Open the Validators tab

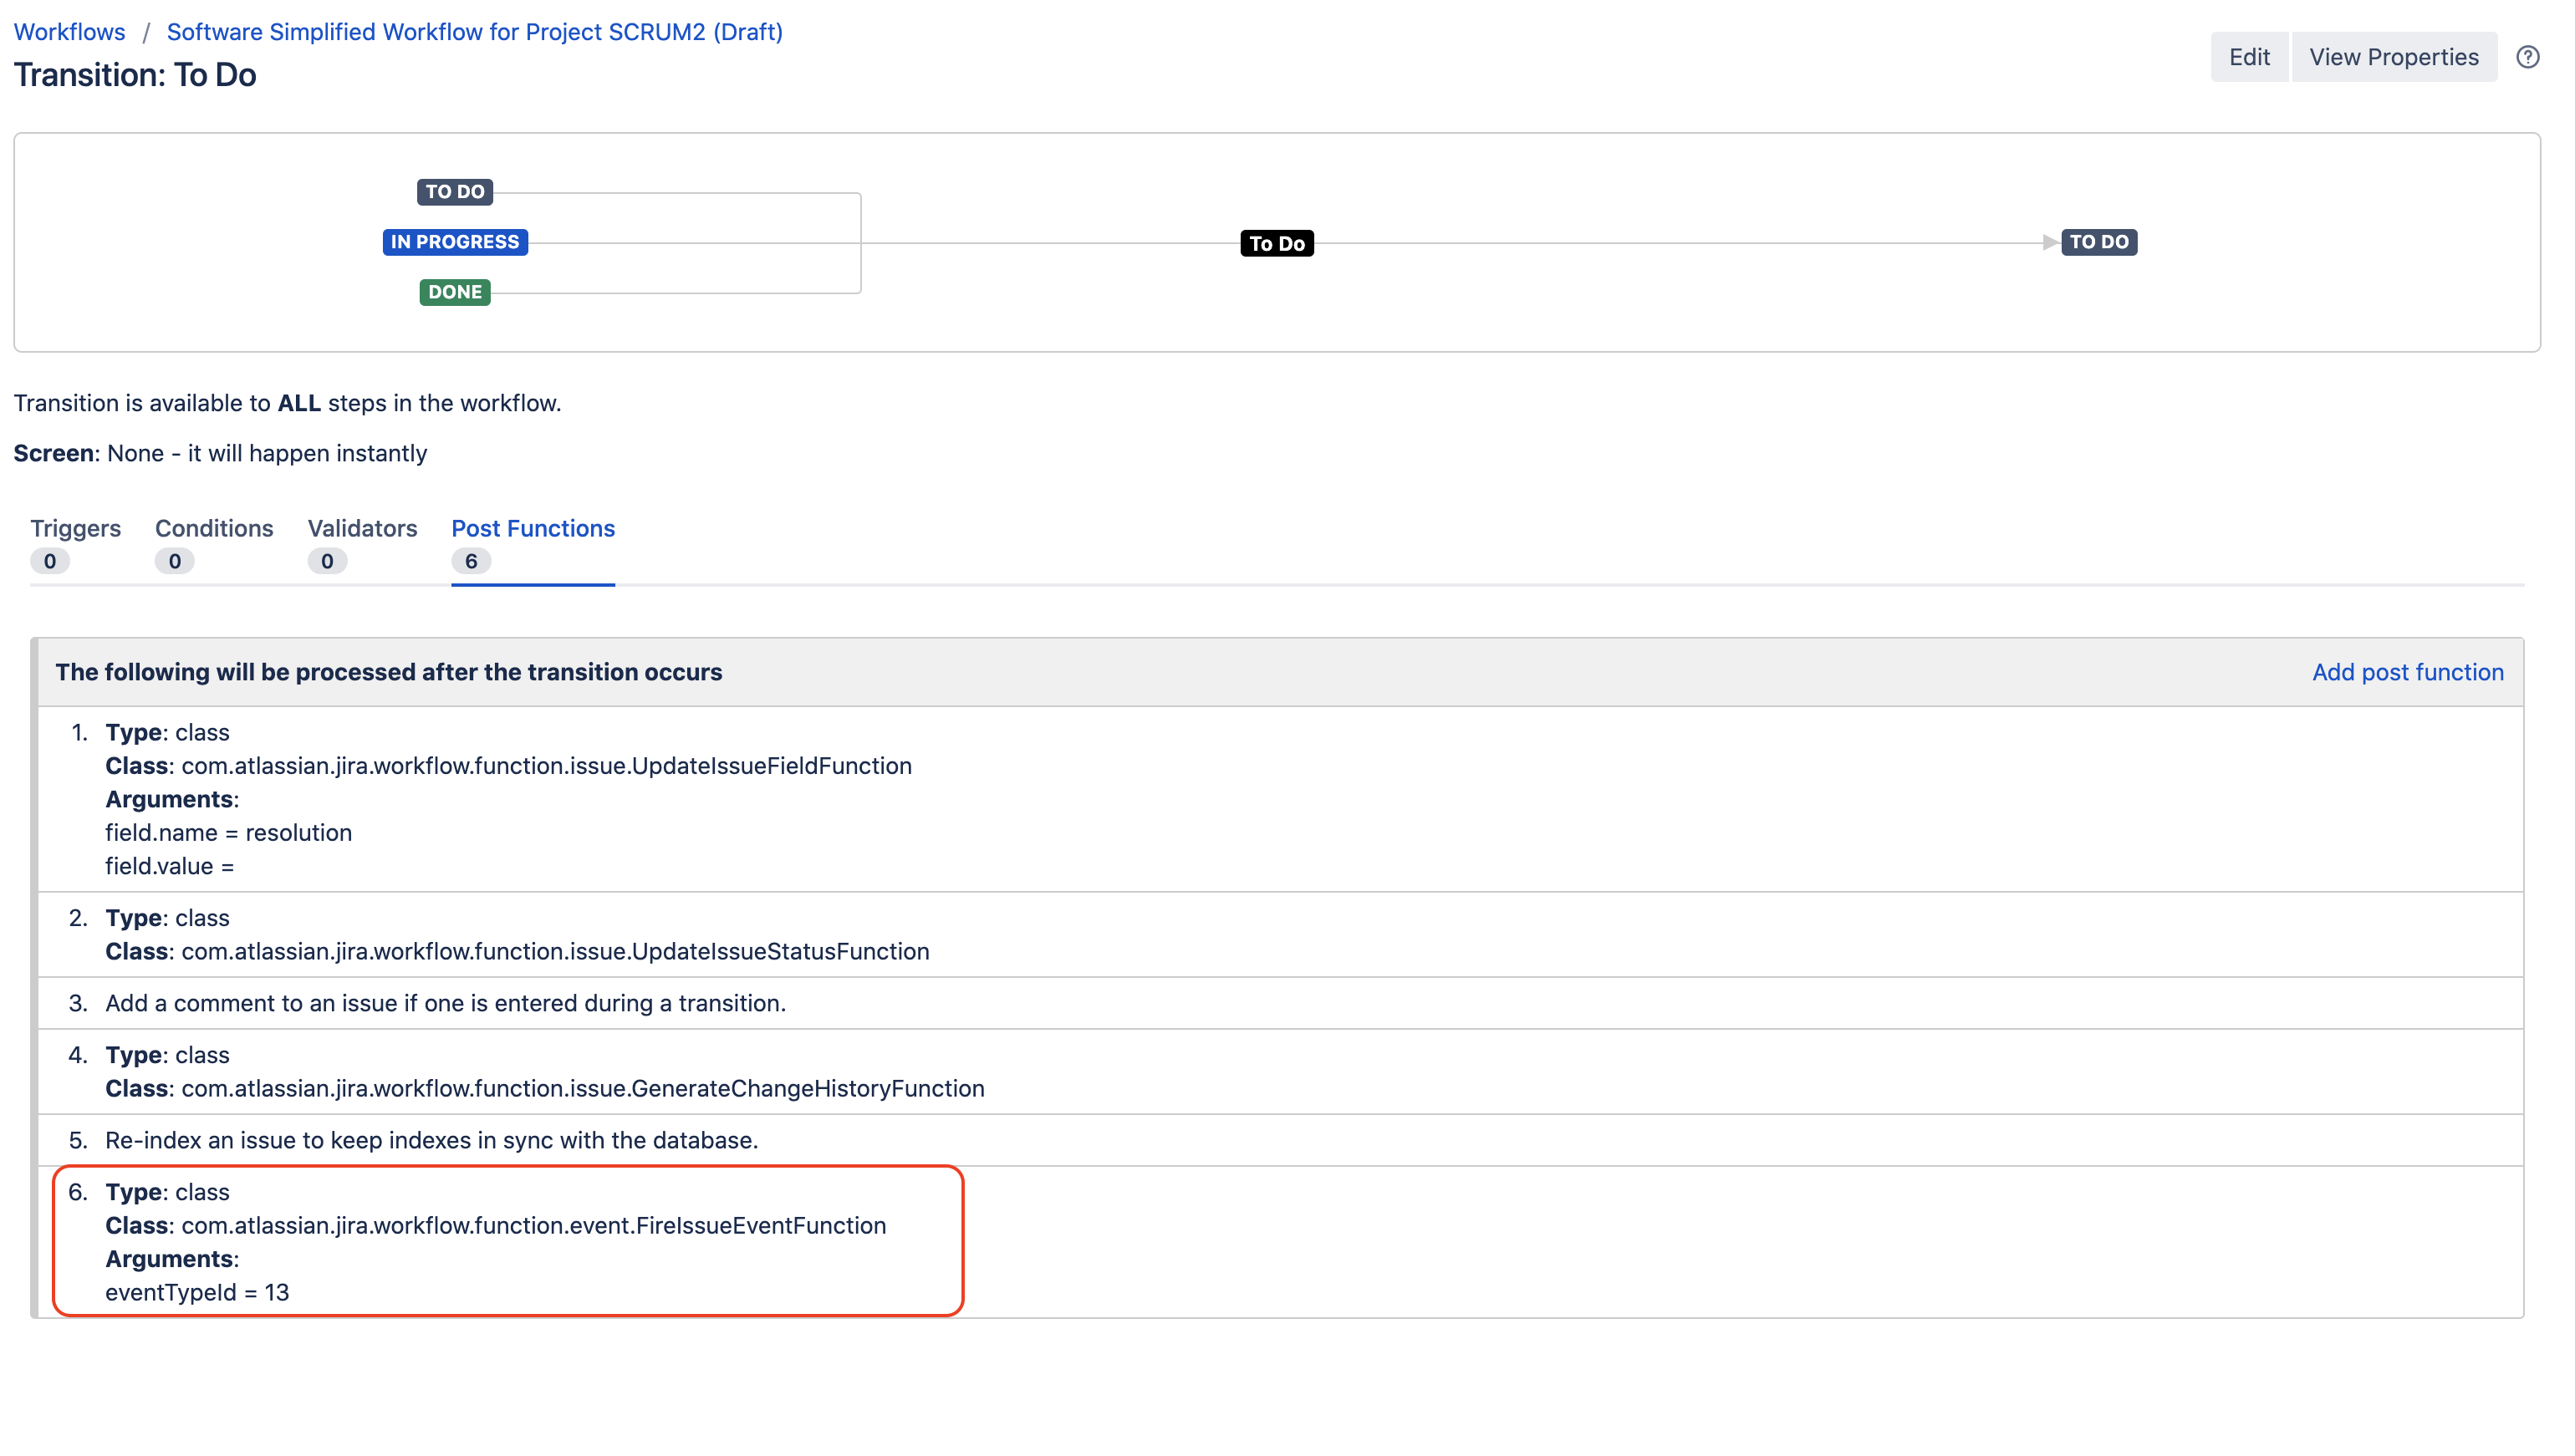[362, 528]
